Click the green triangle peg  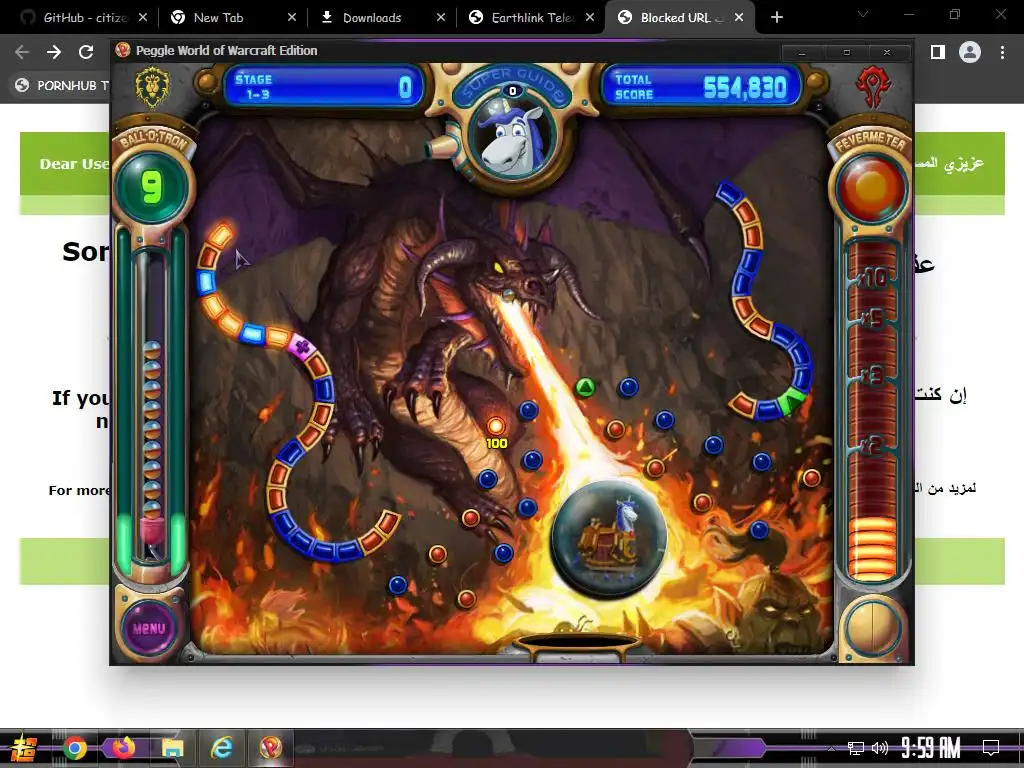[585, 388]
